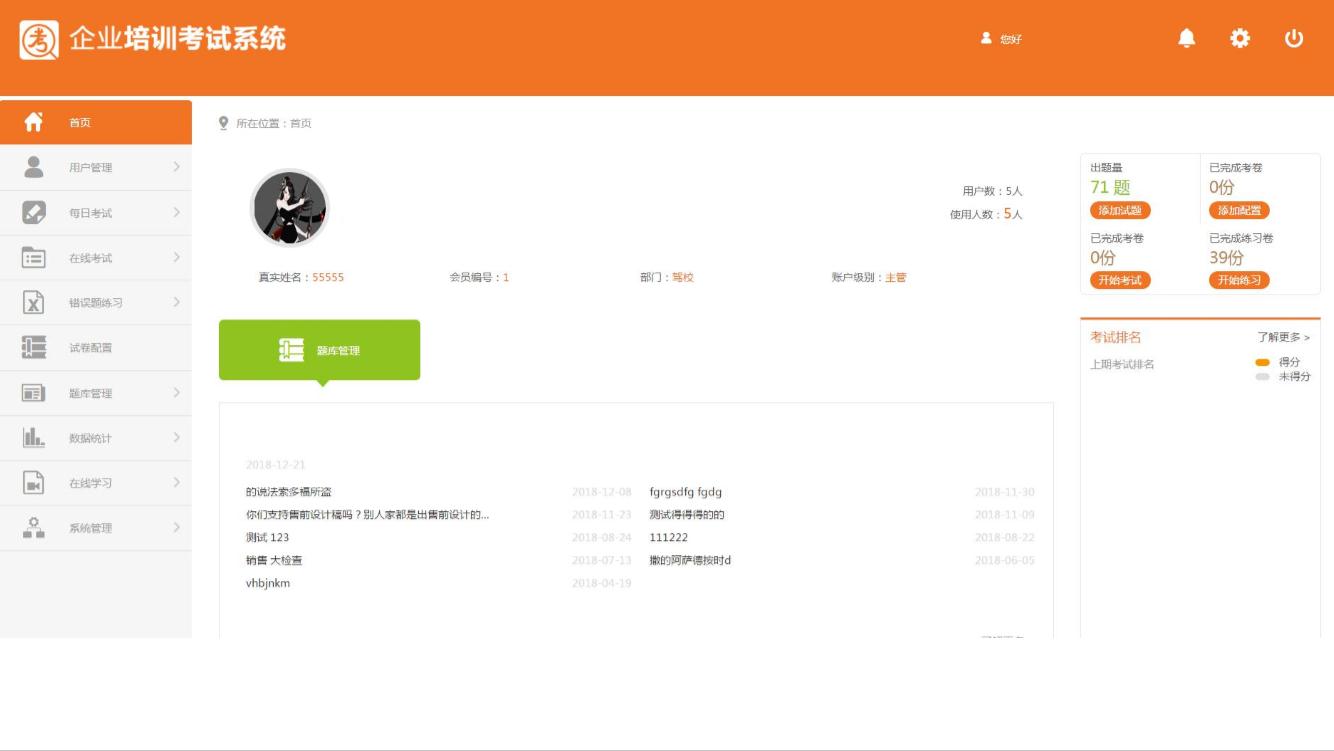Open news item 销售 大检查
The height and width of the screenshot is (751, 1334).
click(x=274, y=560)
